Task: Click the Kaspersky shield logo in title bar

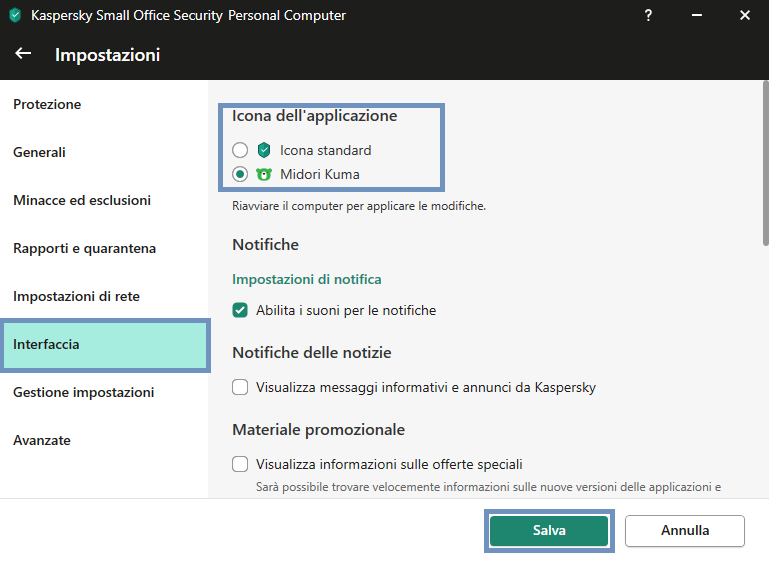Action: pyautogui.click(x=15, y=15)
